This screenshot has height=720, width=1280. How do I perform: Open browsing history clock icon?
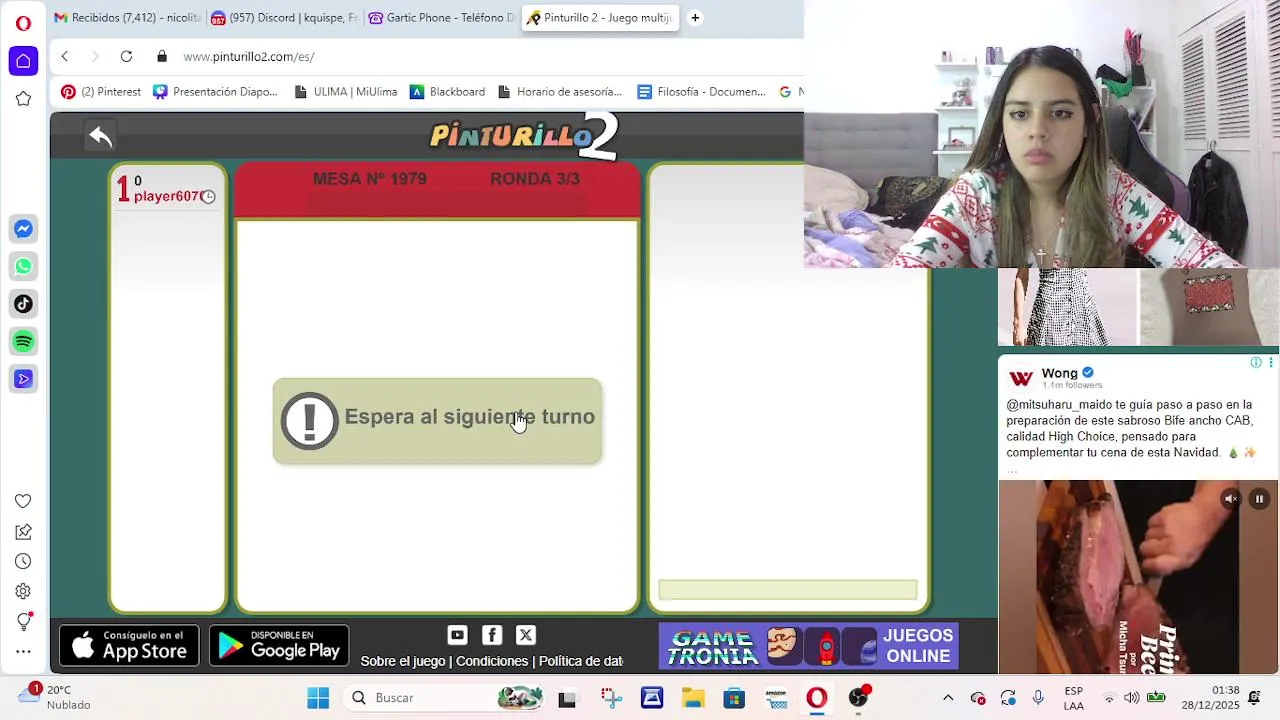click(x=23, y=561)
